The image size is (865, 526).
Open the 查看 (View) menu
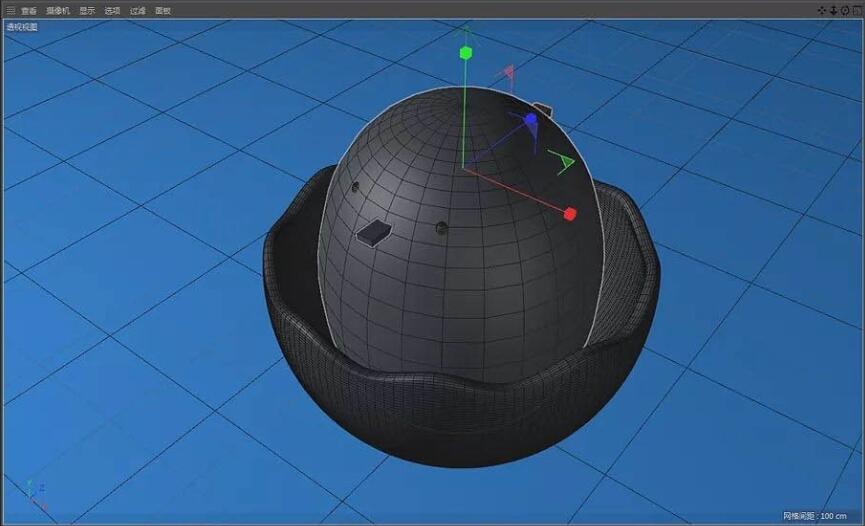pyautogui.click(x=29, y=10)
